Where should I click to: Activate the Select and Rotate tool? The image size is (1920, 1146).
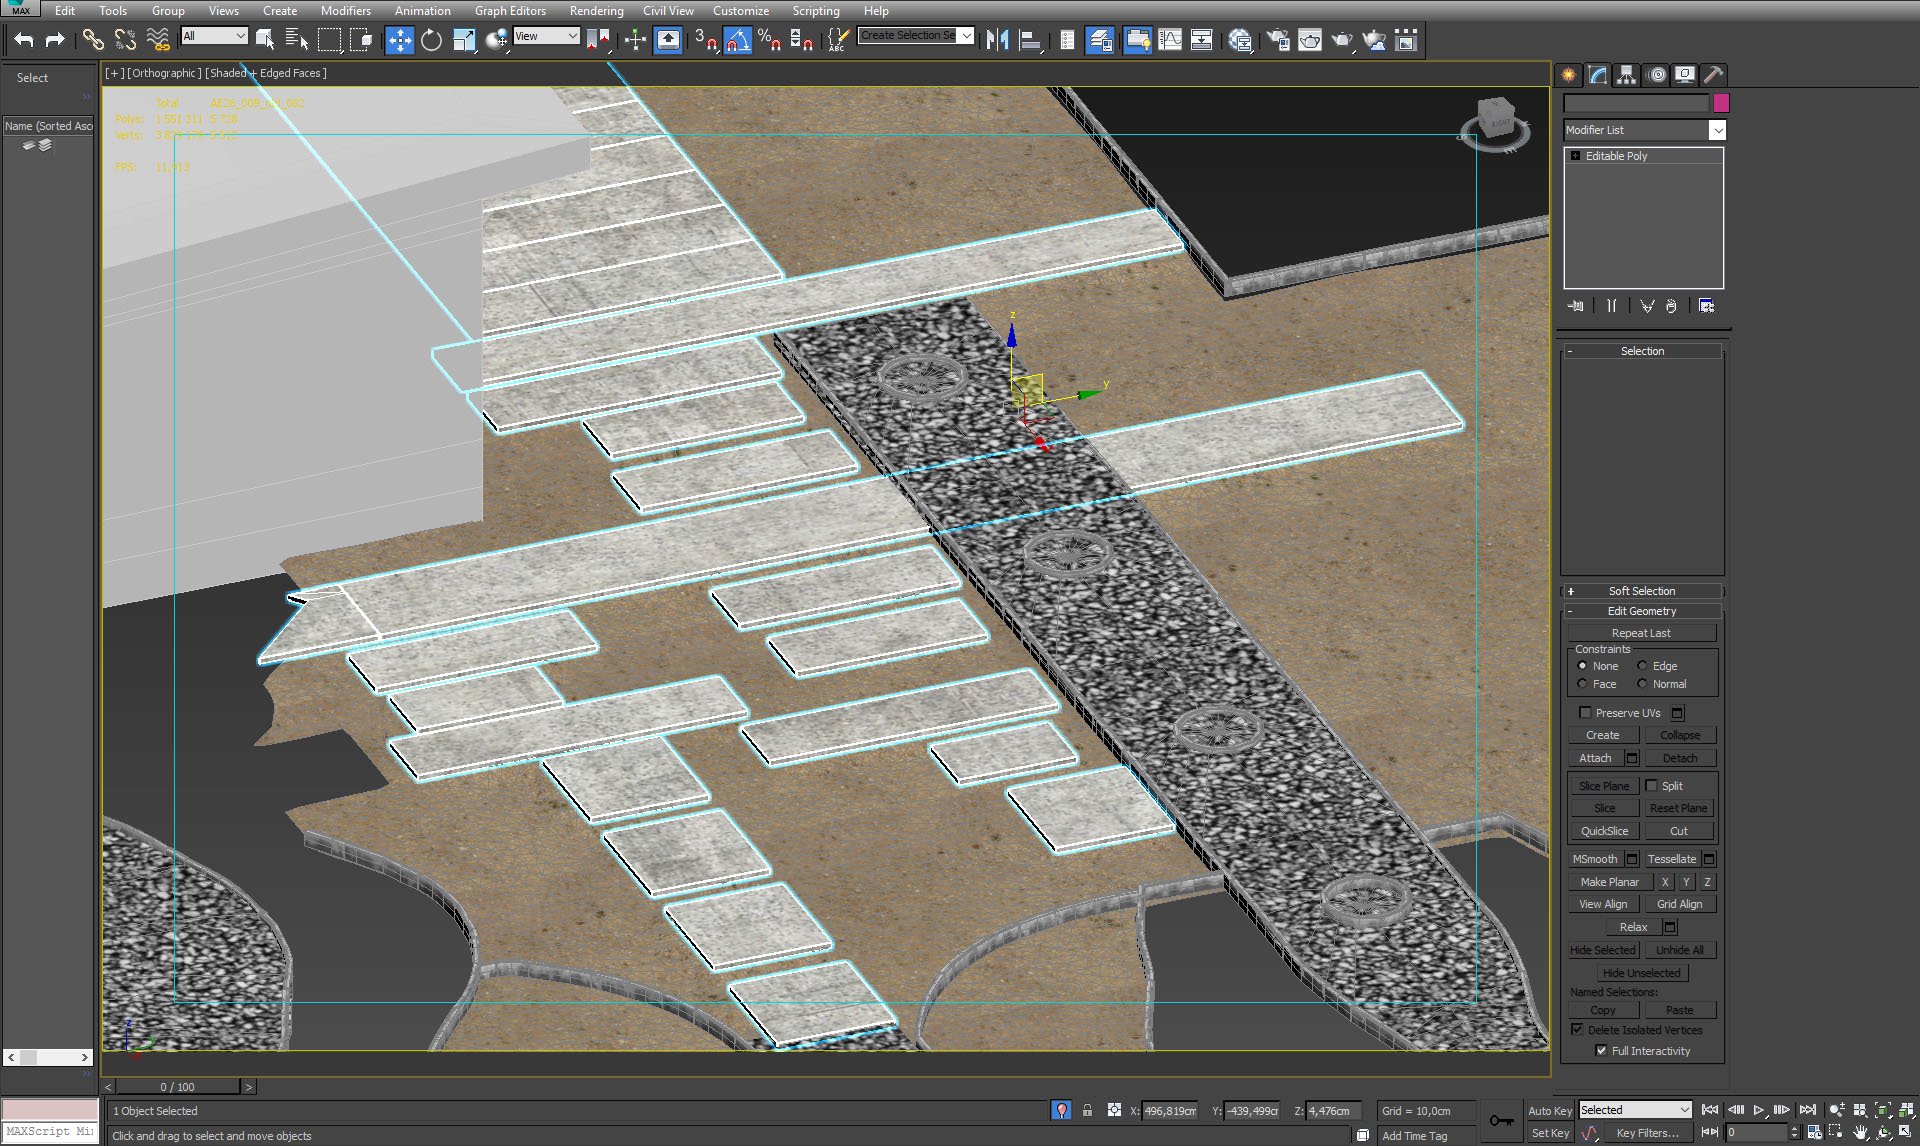click(x=431, y=40)
